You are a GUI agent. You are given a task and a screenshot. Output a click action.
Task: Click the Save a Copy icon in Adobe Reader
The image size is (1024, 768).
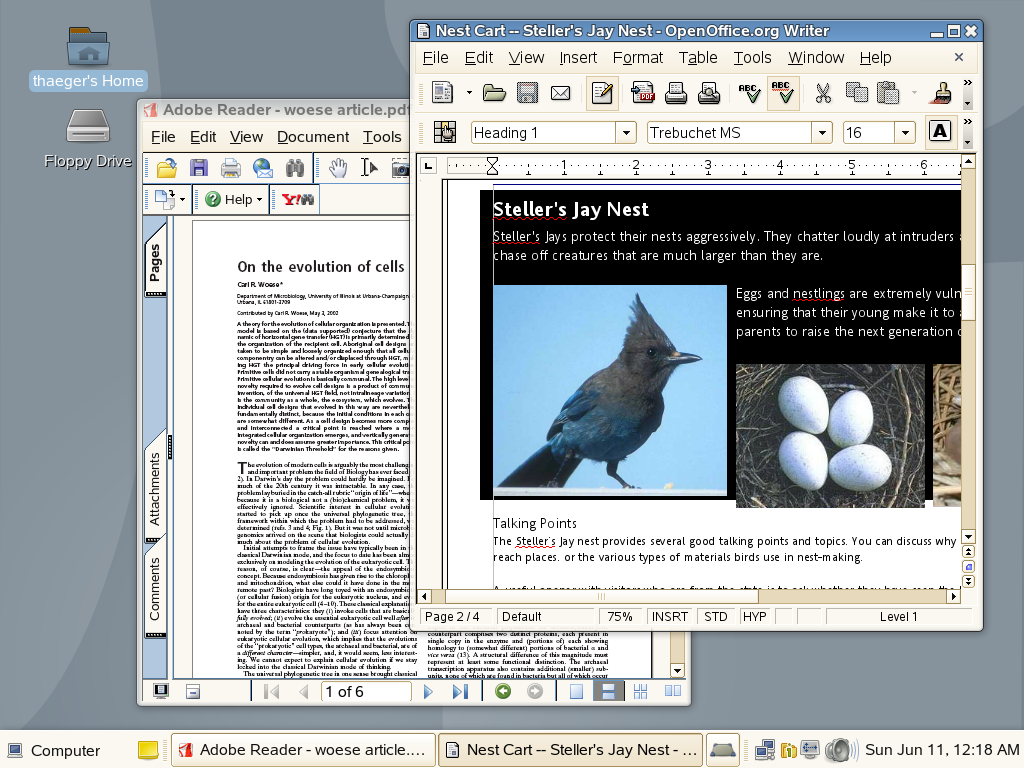pyautogui.click(x=199, y=168)
